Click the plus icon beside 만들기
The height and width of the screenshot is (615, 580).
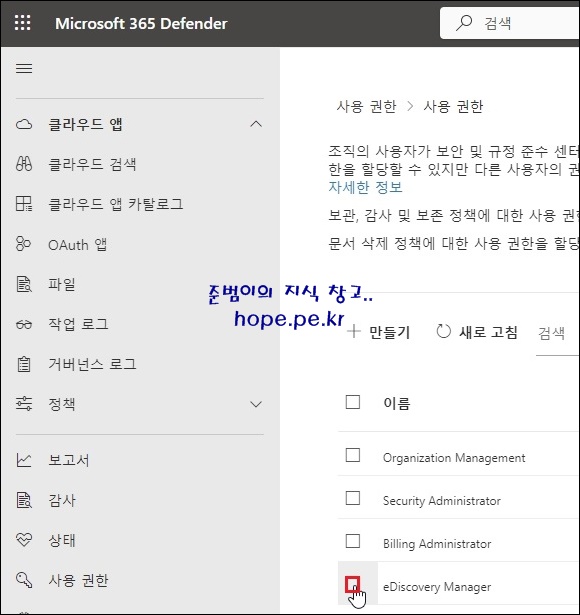354,331
